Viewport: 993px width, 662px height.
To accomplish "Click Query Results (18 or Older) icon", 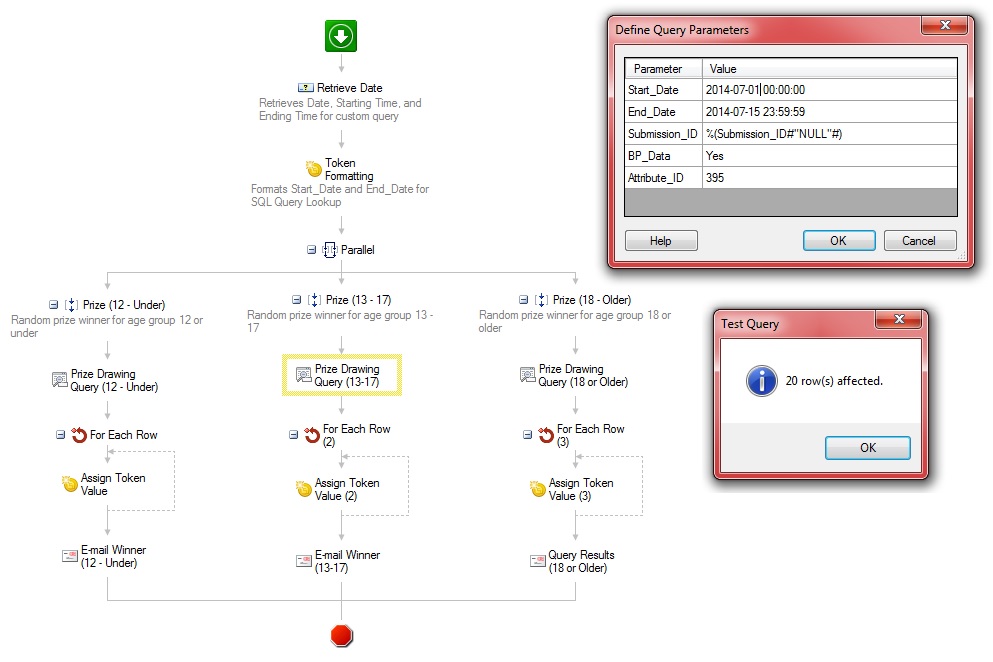I will (537, 561).
